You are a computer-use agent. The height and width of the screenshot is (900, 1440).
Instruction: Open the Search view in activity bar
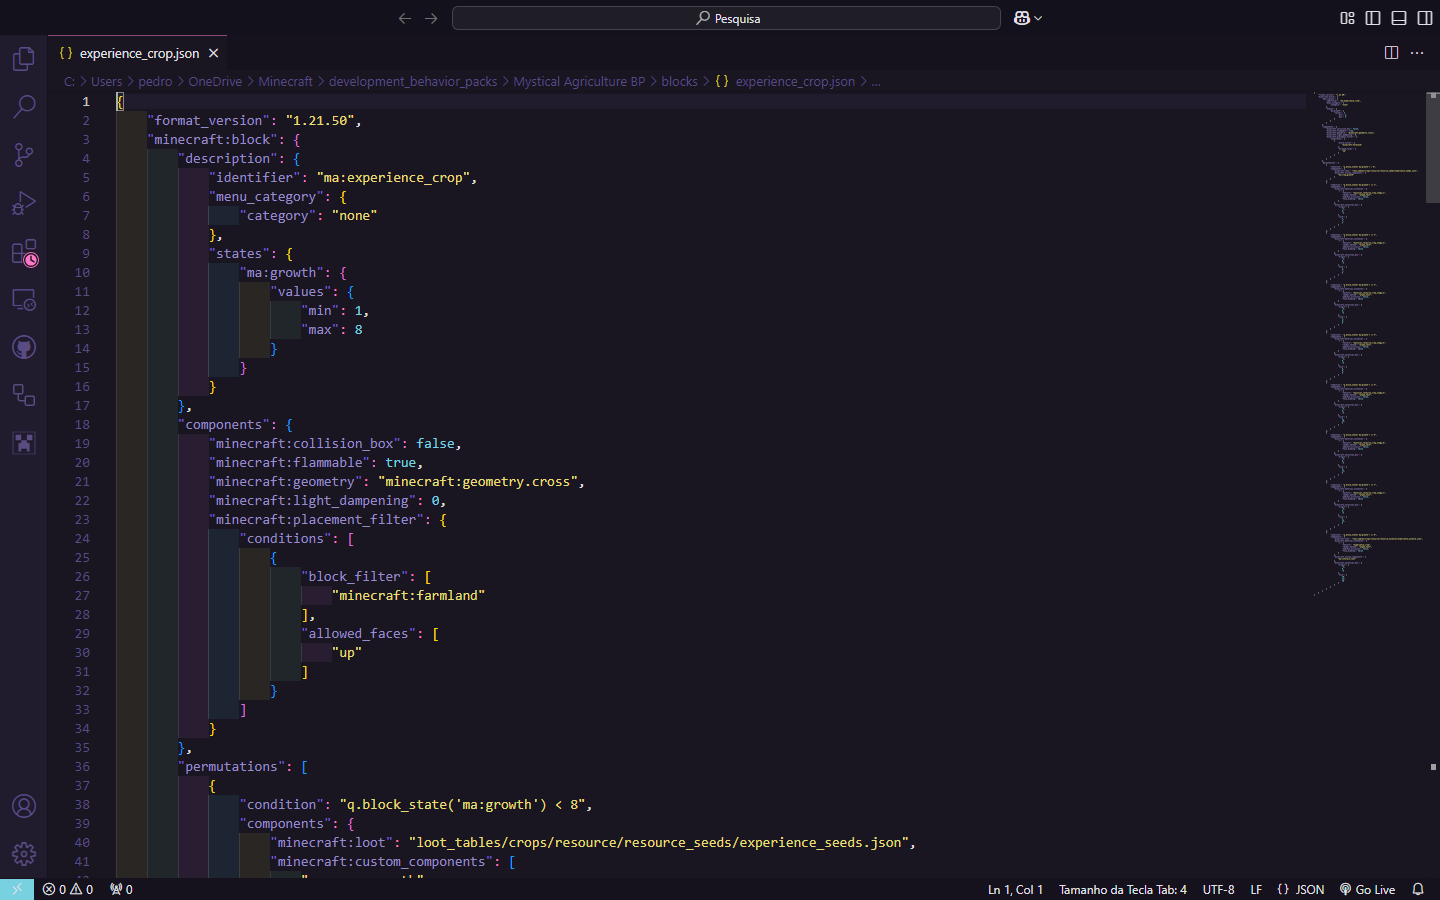(24, 106)
